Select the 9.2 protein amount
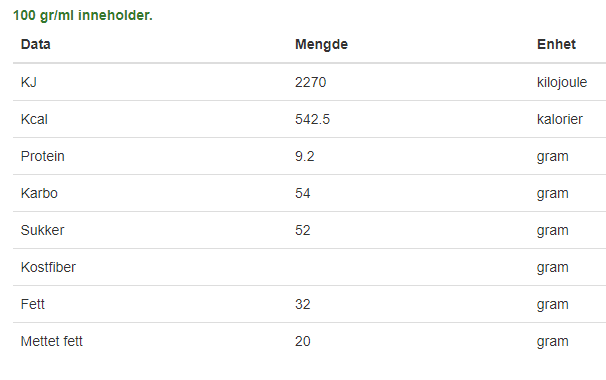This screenshot has width=606, height=380. click(305, 156)
